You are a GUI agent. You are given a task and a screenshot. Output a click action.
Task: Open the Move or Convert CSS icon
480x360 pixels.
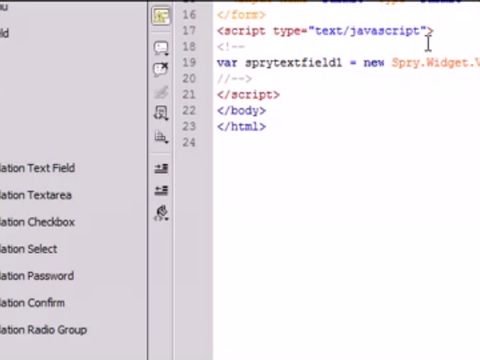tap(161, 137)
